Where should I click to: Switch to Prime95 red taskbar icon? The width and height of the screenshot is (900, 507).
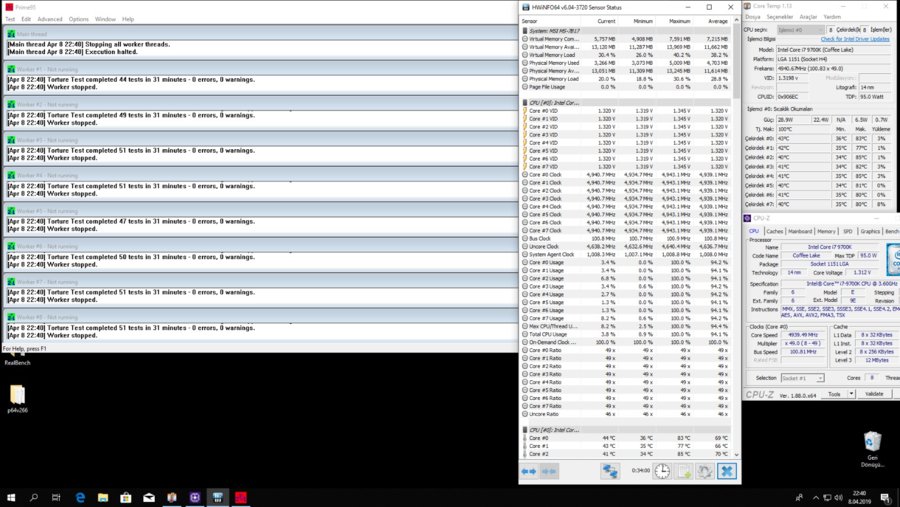coord(240,497)
